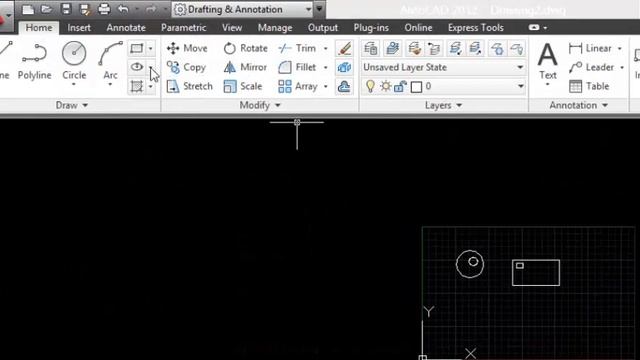Activate the Array tool

298,86
